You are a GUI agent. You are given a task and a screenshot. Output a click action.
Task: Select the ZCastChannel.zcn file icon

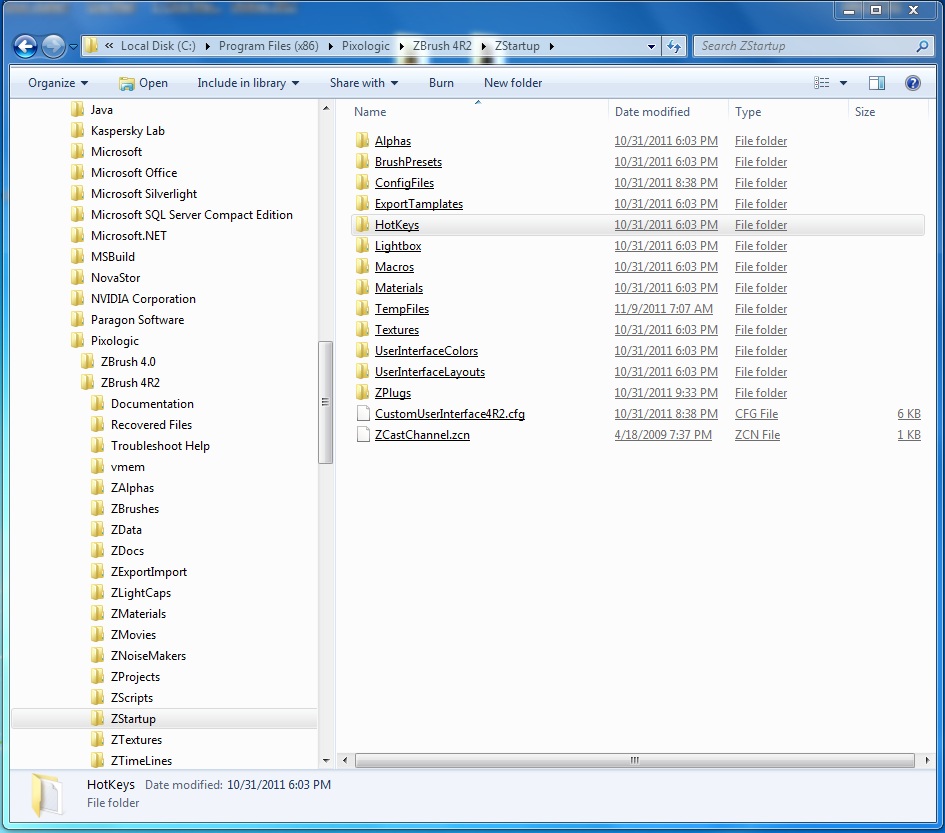(x=363, y=435)
